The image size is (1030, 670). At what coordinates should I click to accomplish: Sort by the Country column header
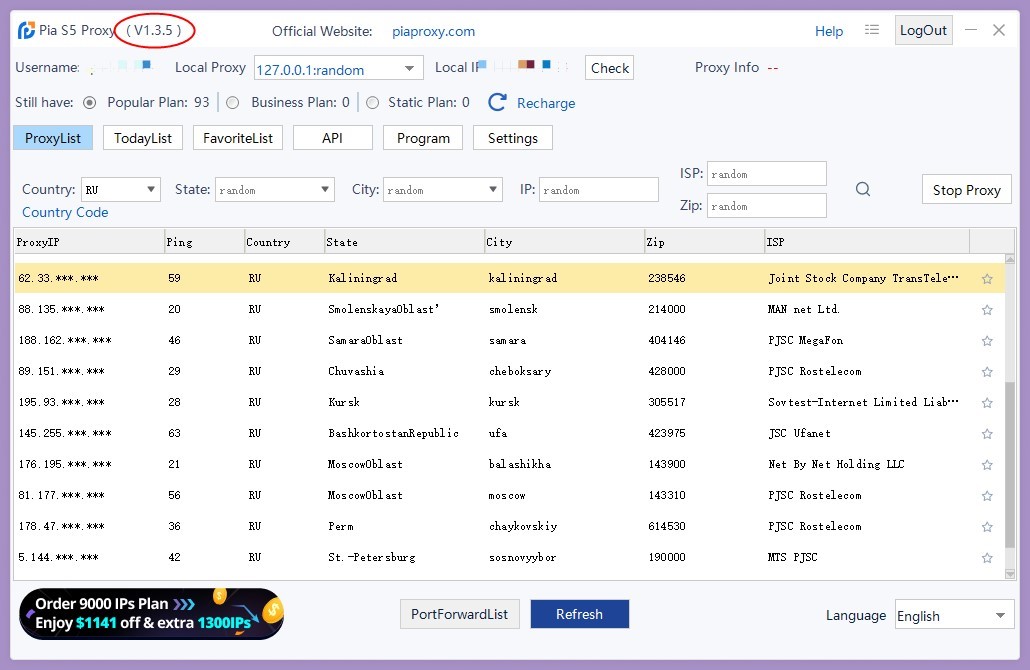[284, 242]
